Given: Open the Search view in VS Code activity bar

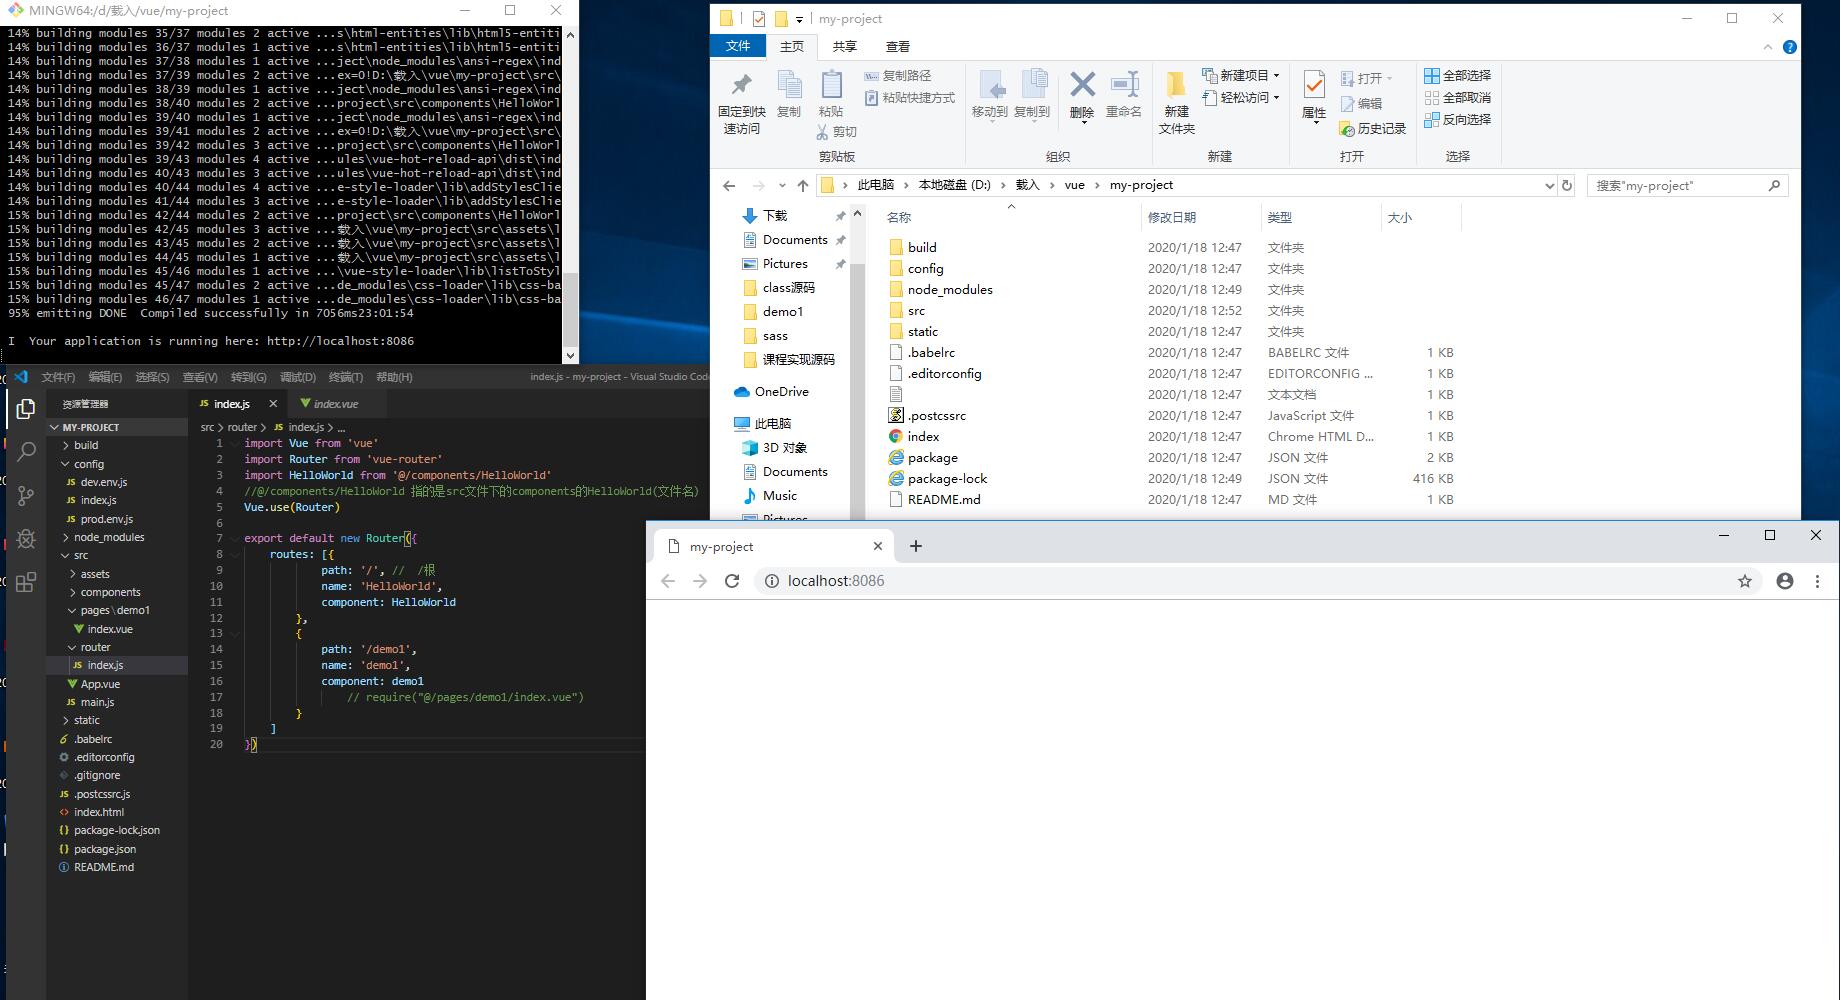Looking at the screenshot, I should pyautogui.click(x=27, y=452).
